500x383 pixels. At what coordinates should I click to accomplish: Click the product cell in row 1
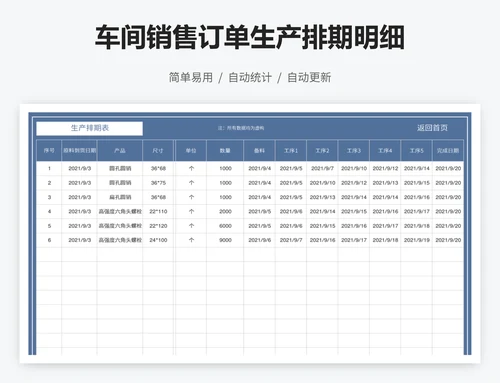[120, 168]
